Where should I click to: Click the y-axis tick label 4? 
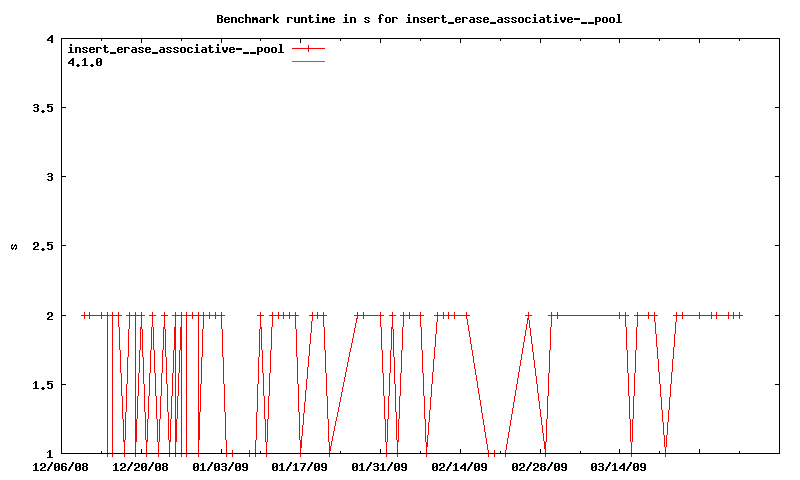point(49,39)
